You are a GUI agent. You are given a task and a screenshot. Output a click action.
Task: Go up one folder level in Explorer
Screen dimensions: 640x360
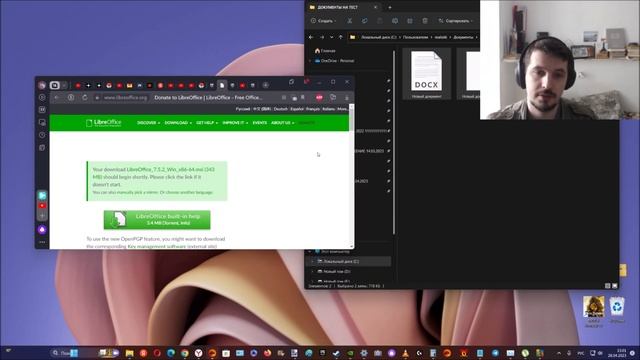point(341,37)
